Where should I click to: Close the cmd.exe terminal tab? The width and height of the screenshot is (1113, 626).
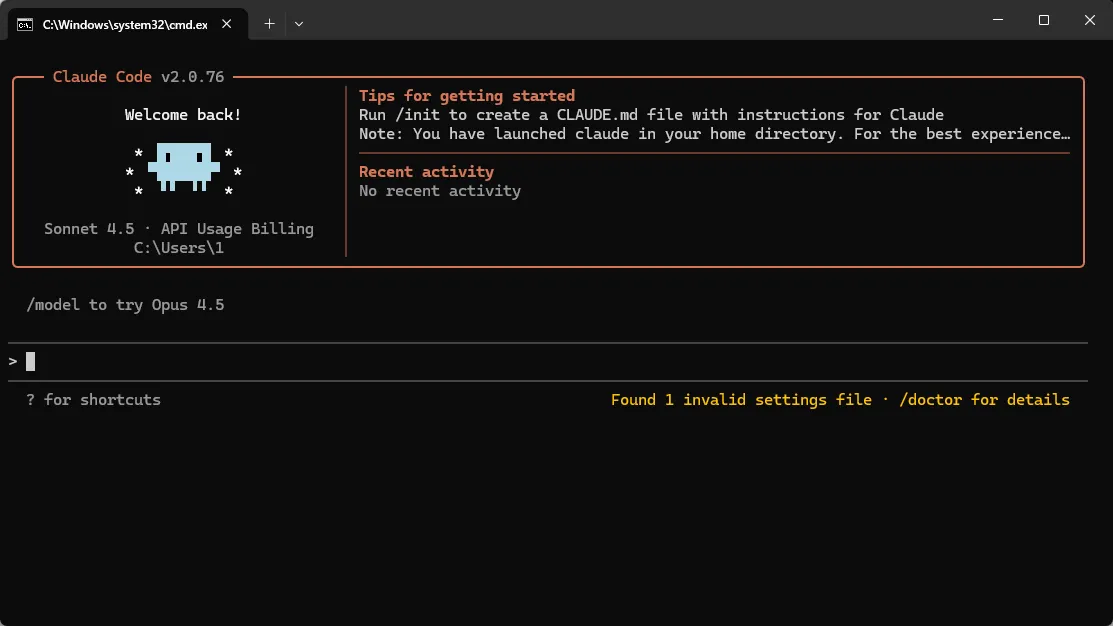tap(226, 24)
